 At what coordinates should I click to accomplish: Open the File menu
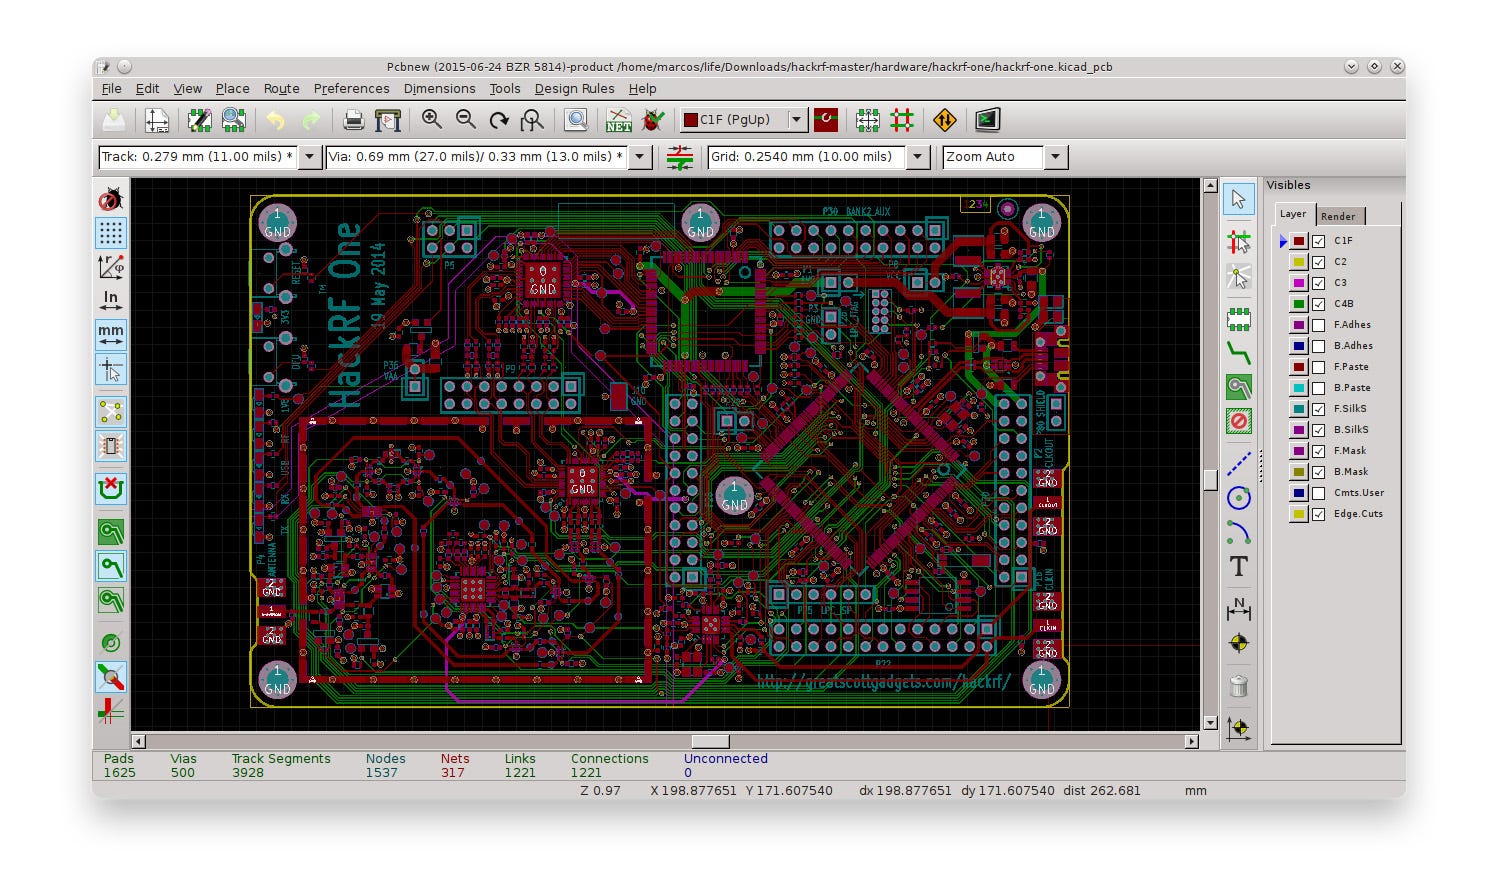point(111,89)
